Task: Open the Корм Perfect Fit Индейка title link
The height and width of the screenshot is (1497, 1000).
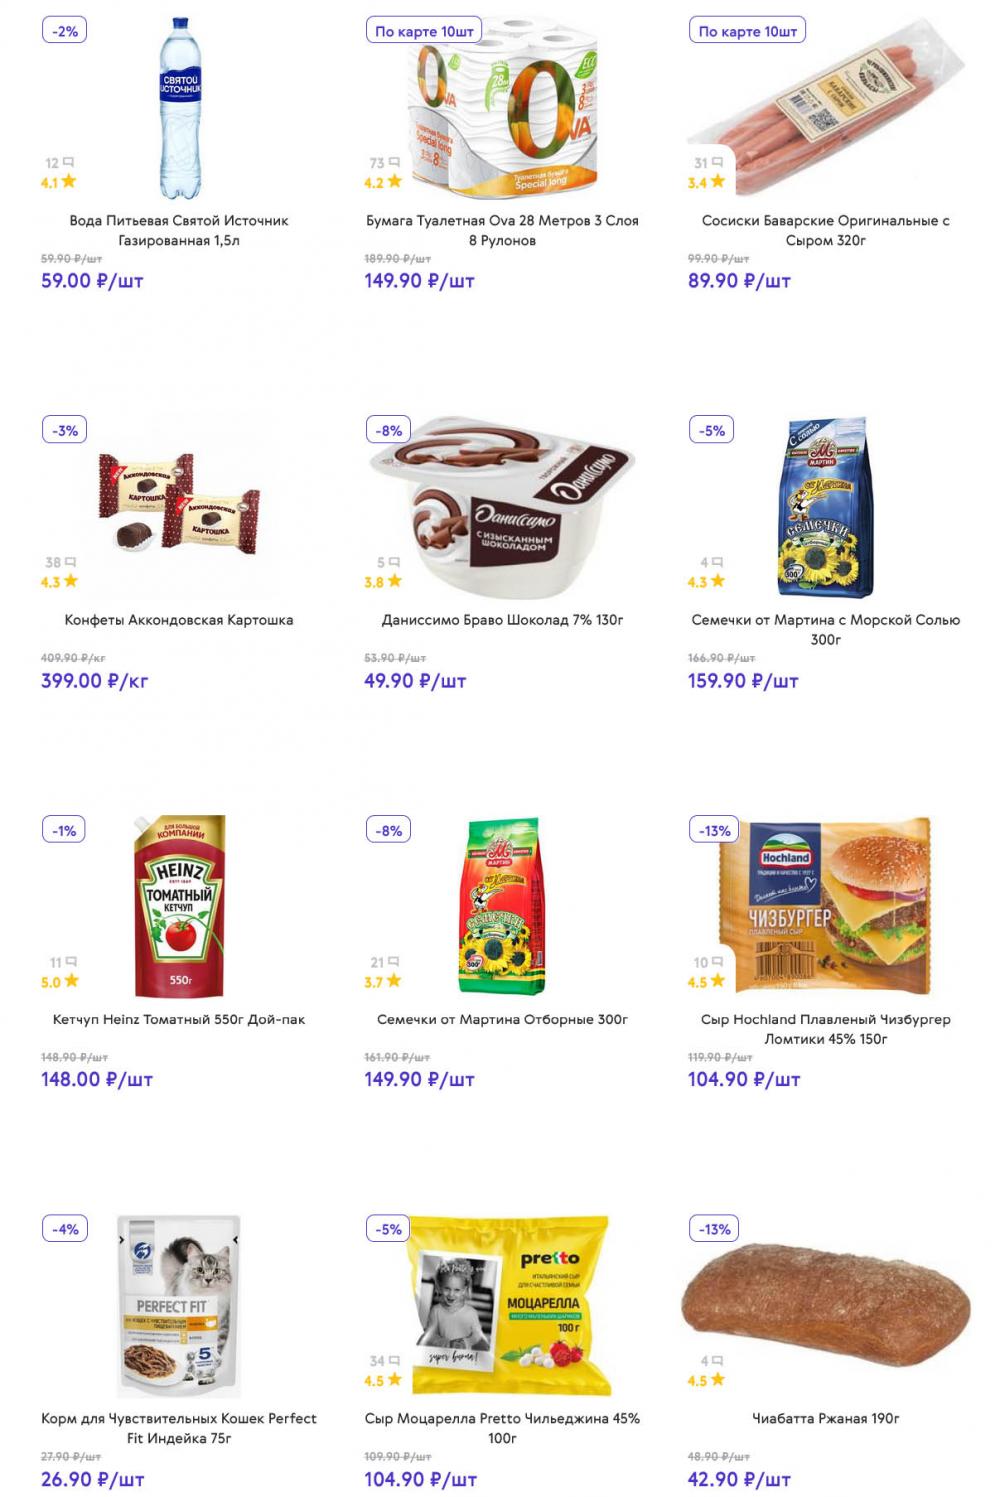Action: (179, 1428)
